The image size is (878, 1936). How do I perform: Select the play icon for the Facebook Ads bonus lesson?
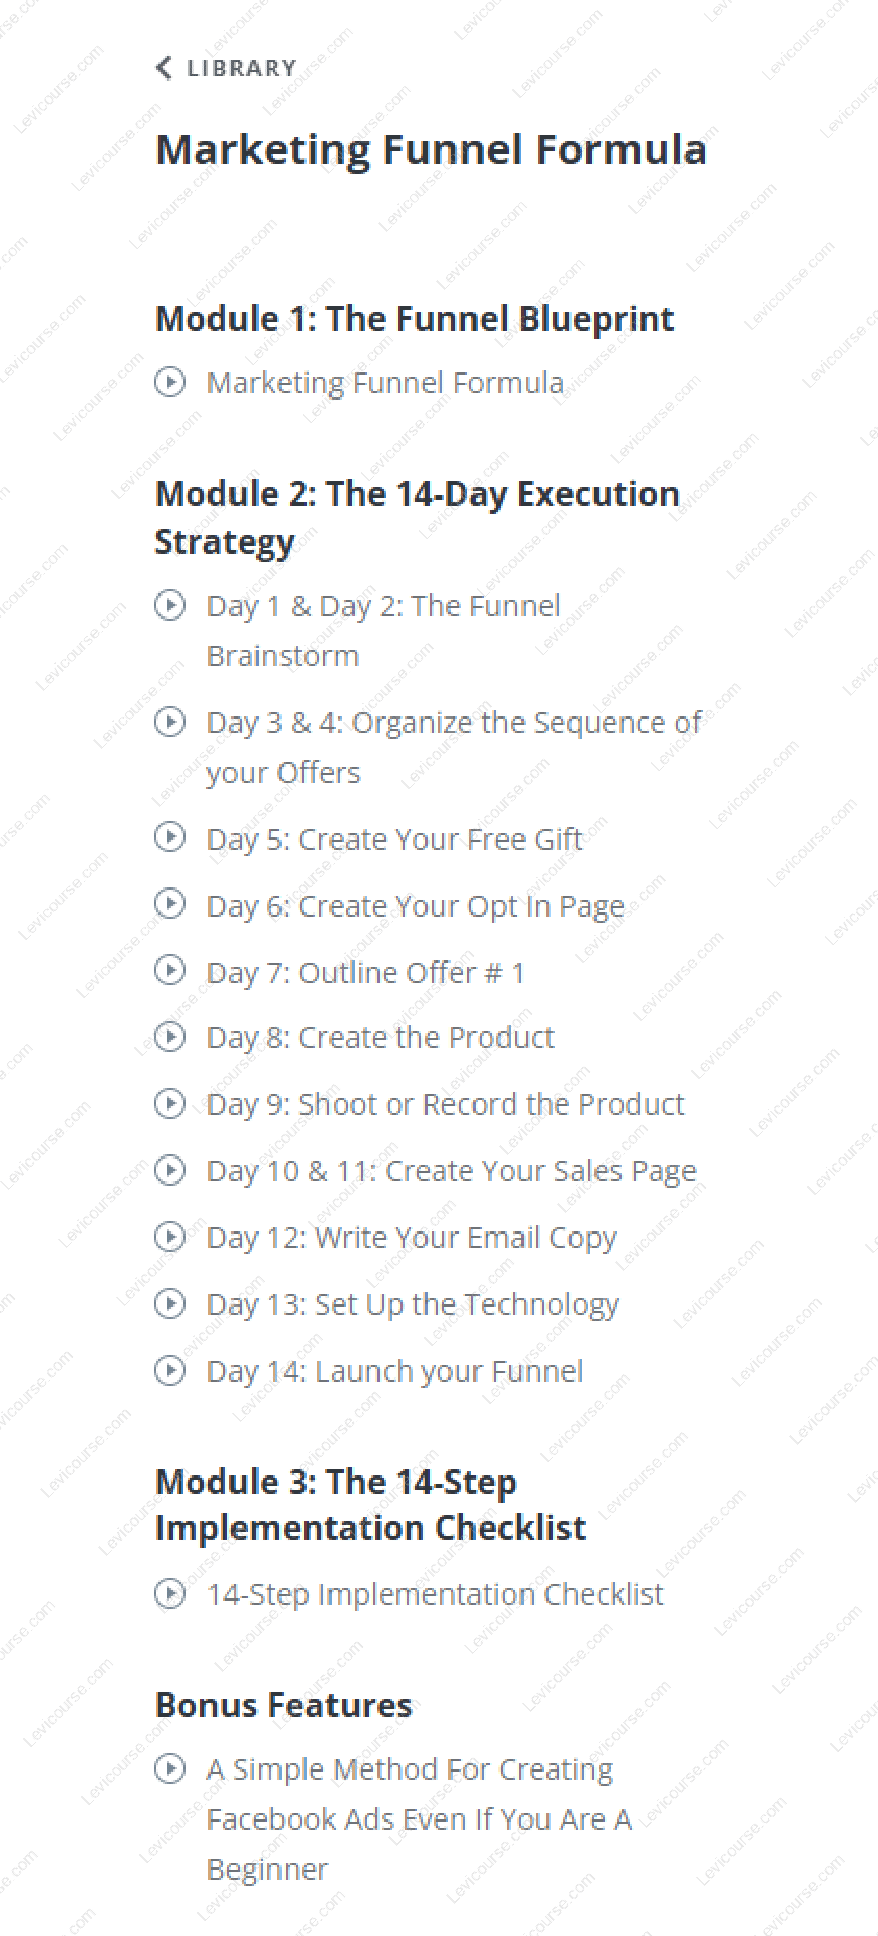[170, 1769]
